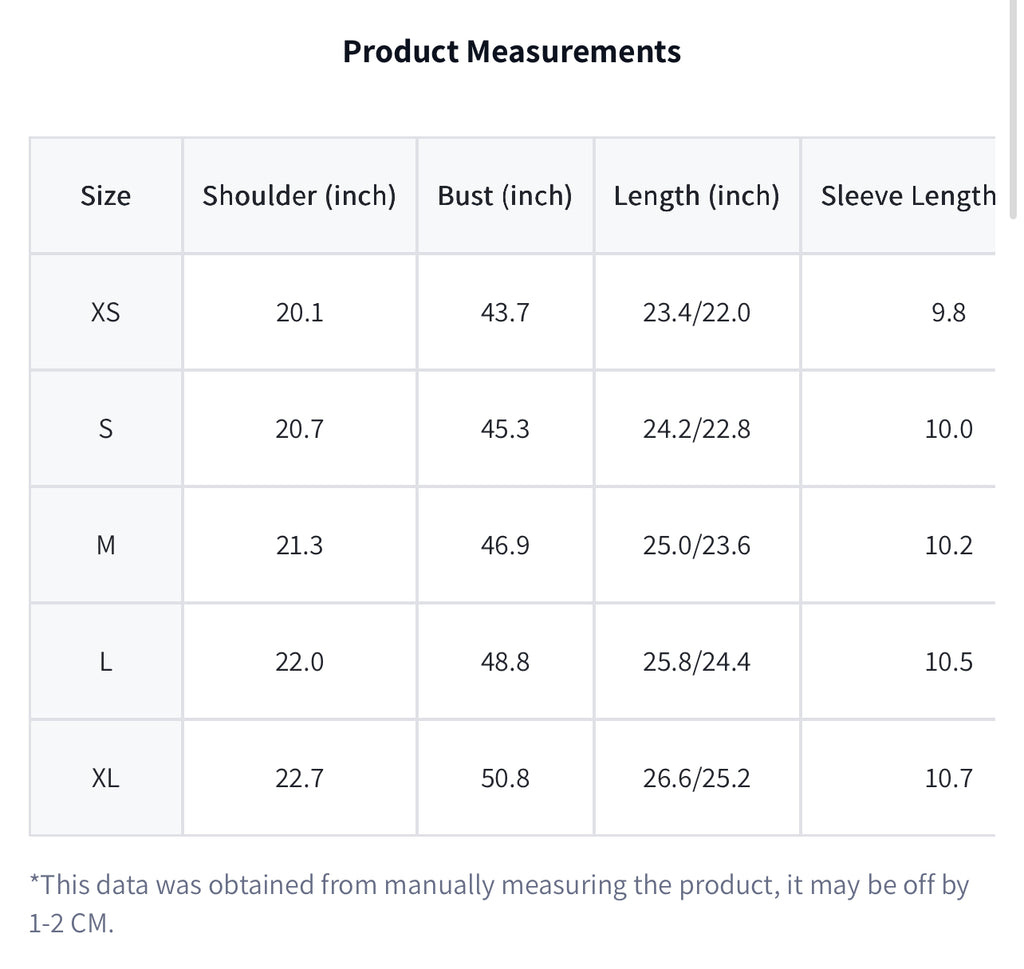Click the Shoulder (inch) column header
Screen dimensions: 1024x969
pyautogui.click(x=299, y=196)
